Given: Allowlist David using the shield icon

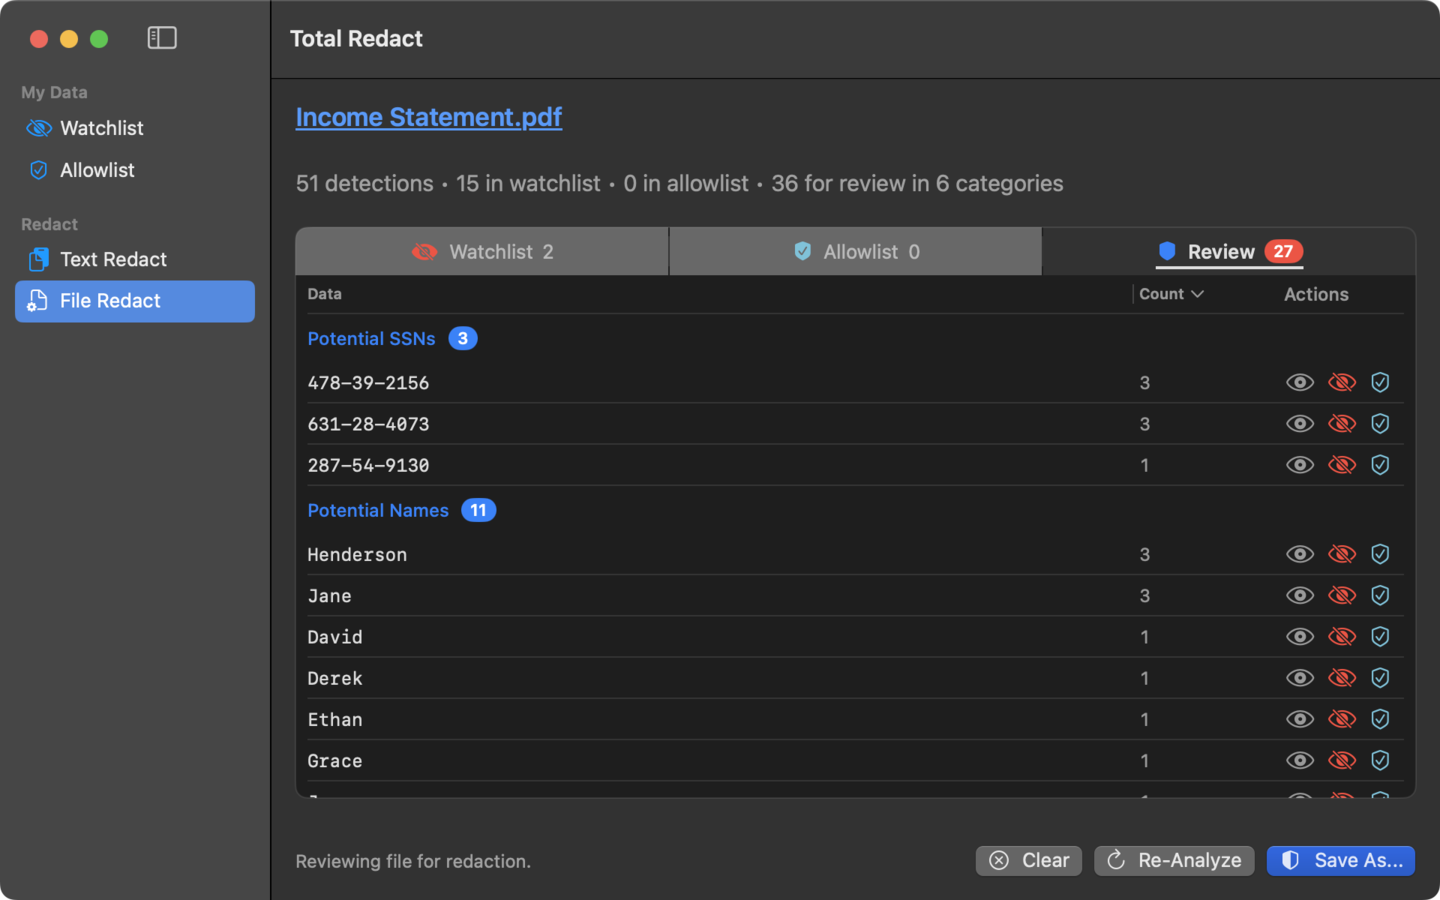Looking at the screenshot, I should (1380, 637).
